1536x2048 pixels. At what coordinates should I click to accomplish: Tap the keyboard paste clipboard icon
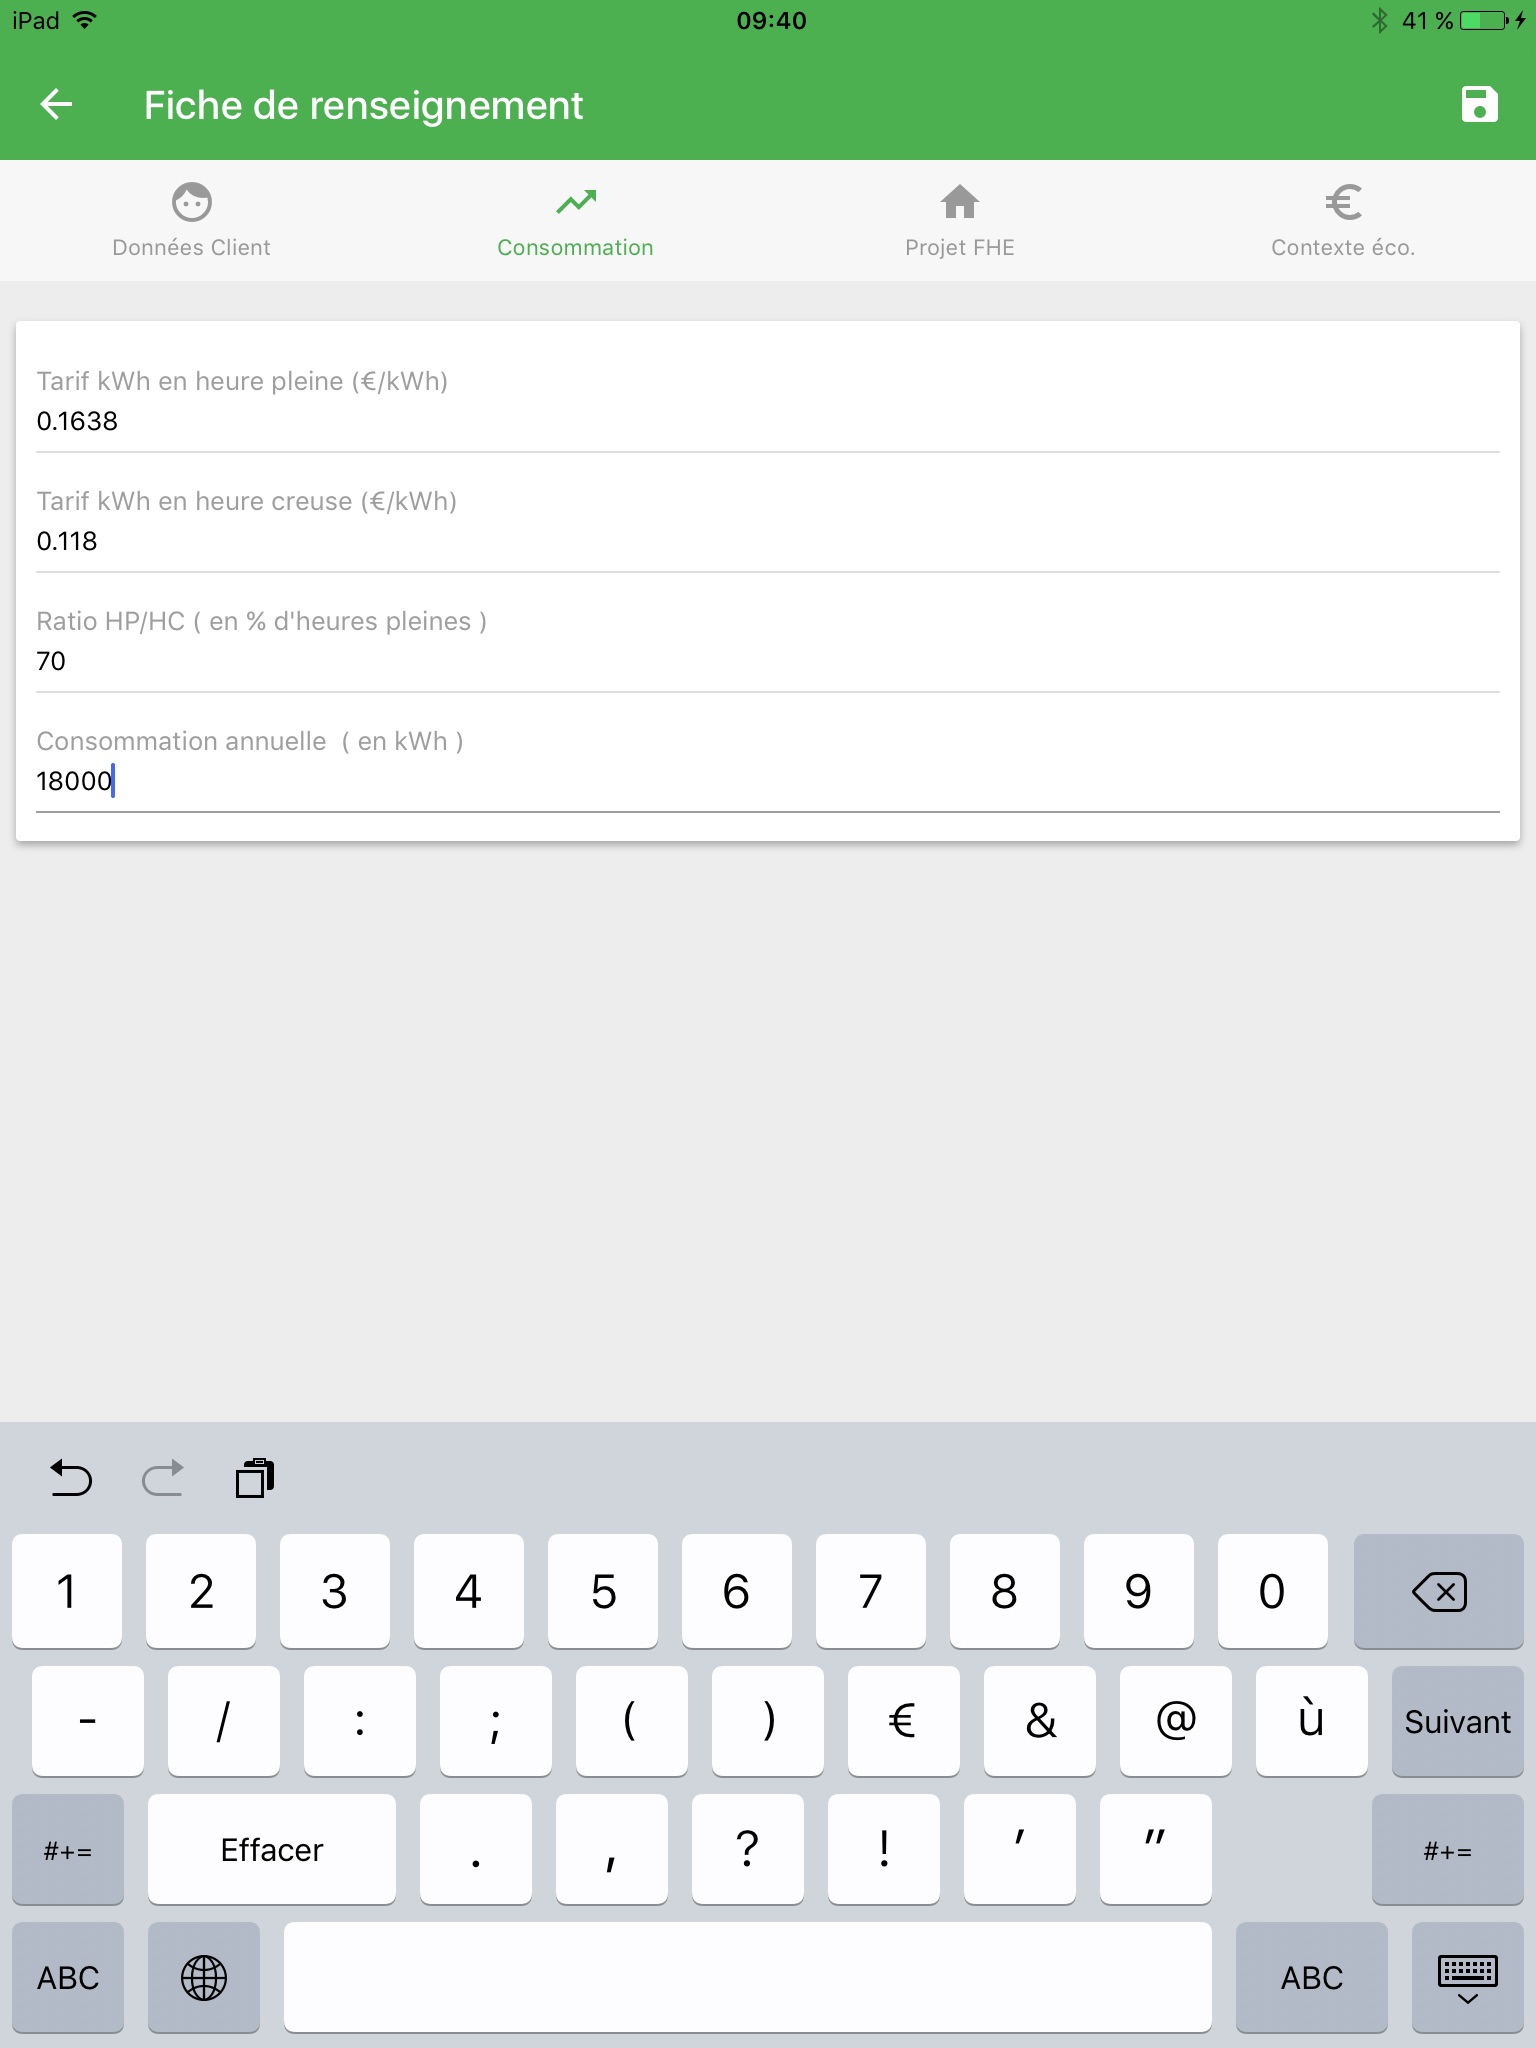tap(255, 1477)
